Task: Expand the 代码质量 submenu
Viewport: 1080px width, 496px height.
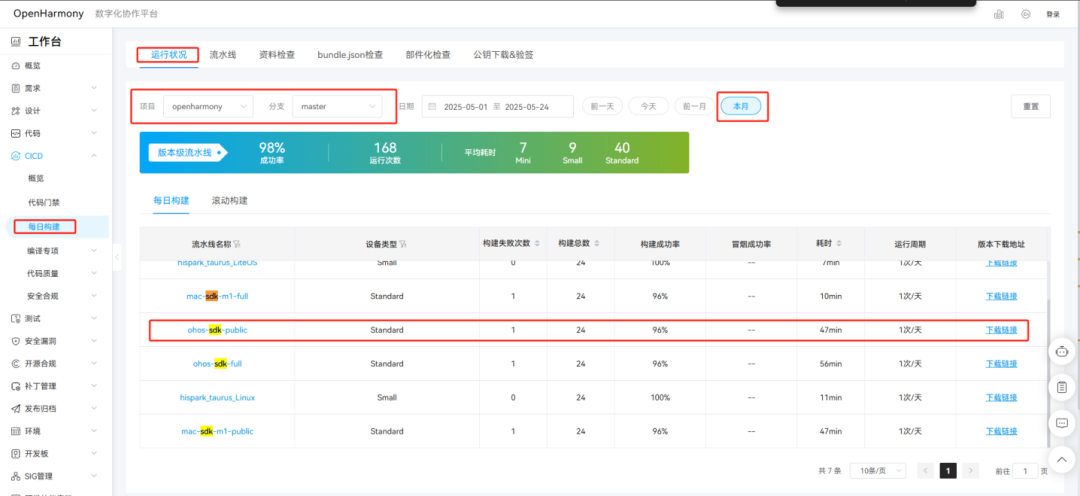Action: tap(94, 273)
